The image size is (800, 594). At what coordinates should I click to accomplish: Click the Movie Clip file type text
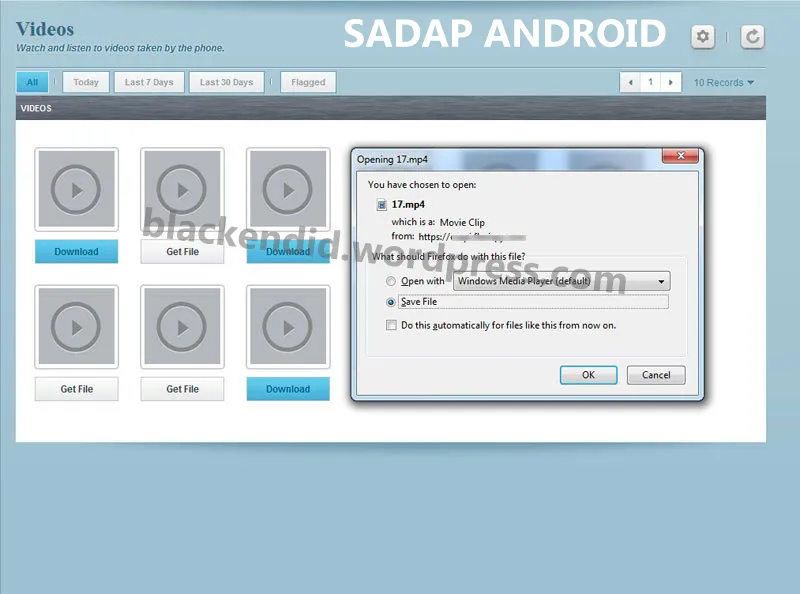coord(462,222)
